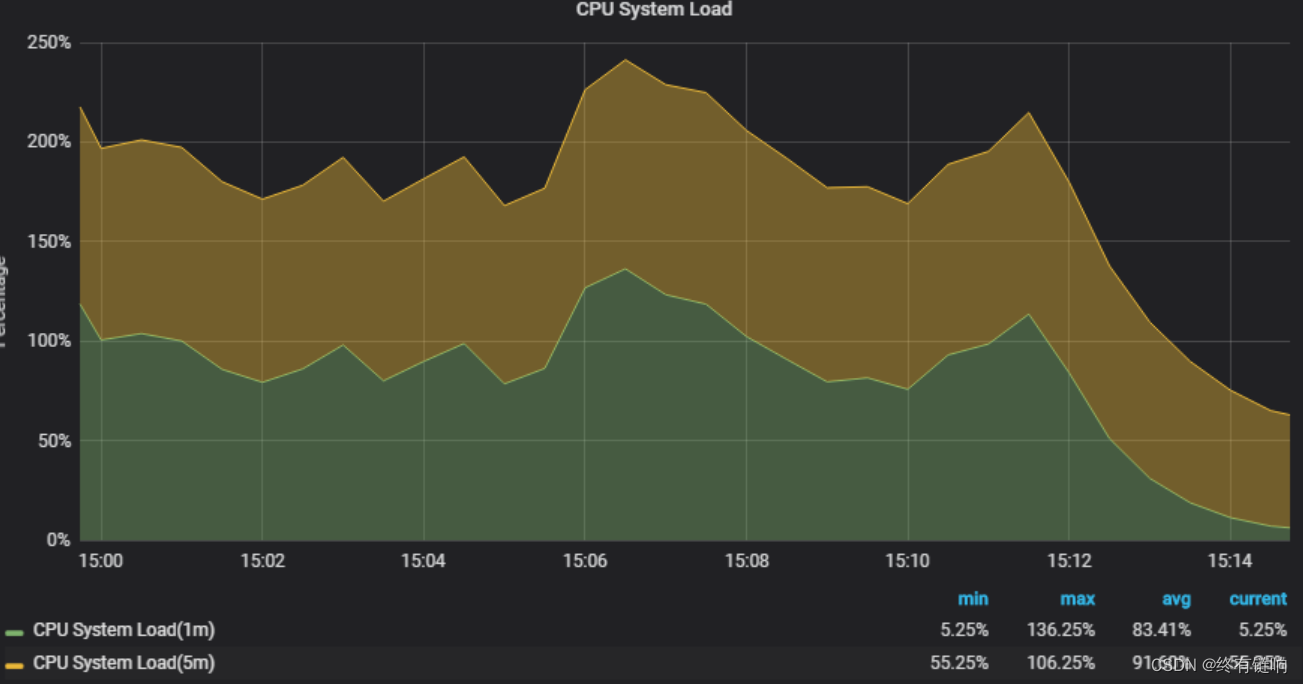
Task: Click the 15:04 time axis label
Action: [423, 561]
